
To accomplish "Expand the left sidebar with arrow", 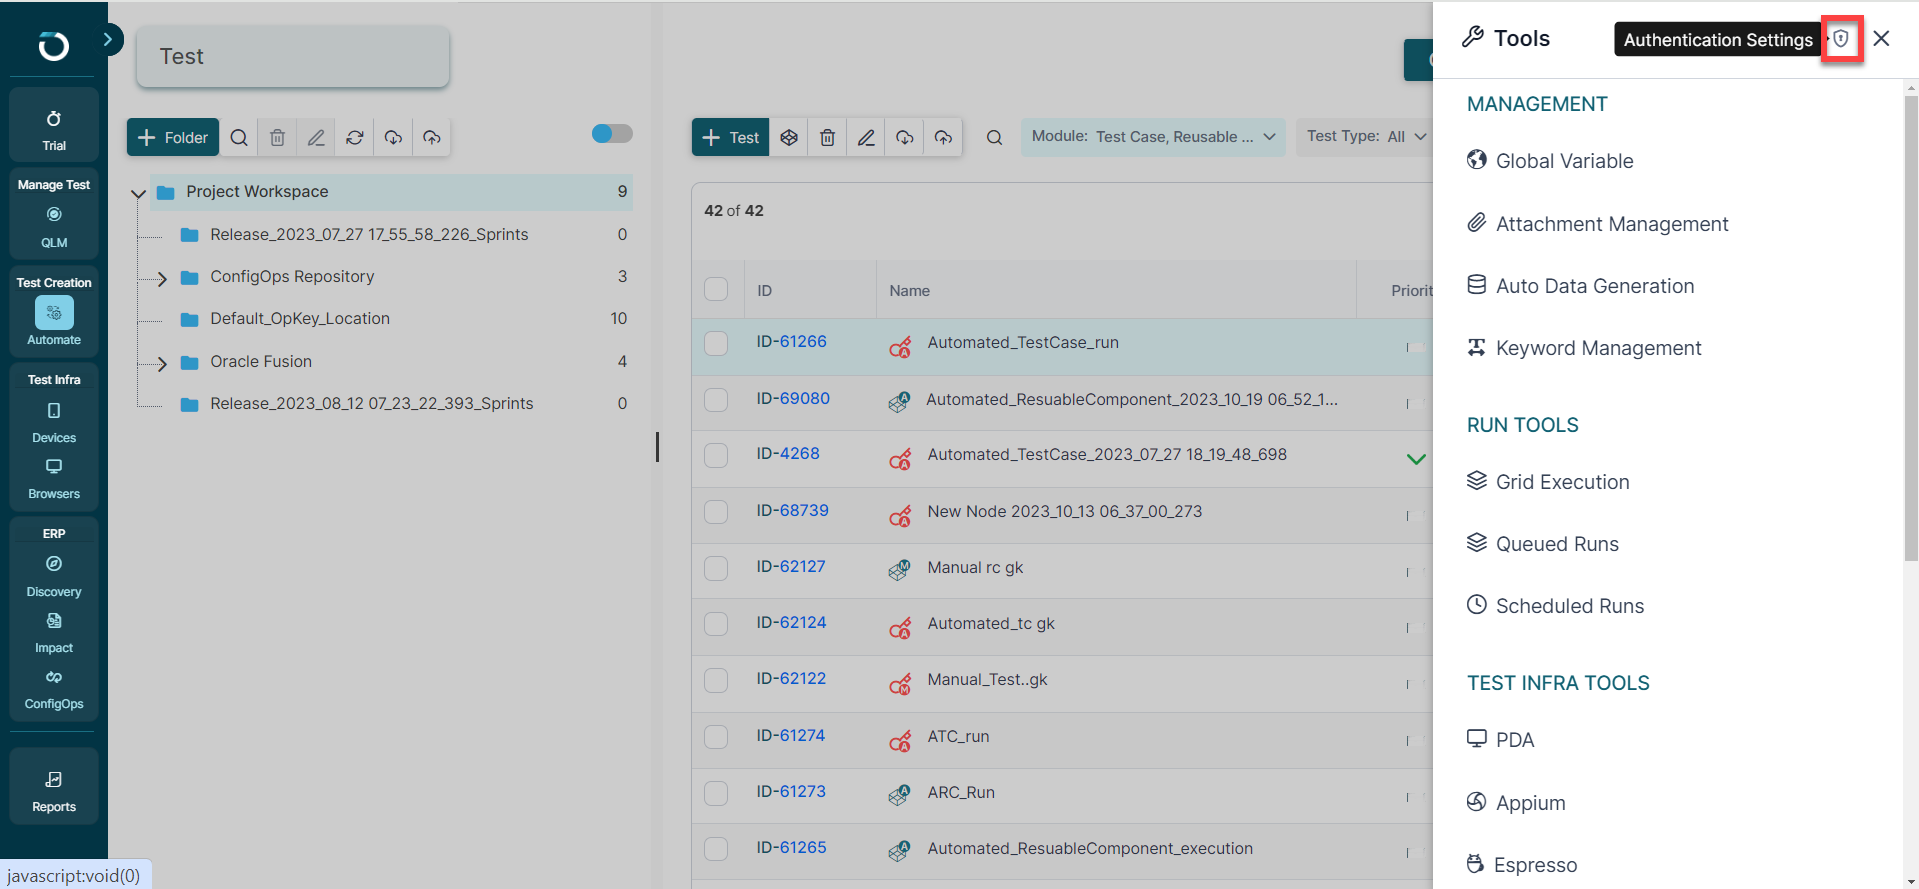I will pyautogui.click(x=108, y=39).
